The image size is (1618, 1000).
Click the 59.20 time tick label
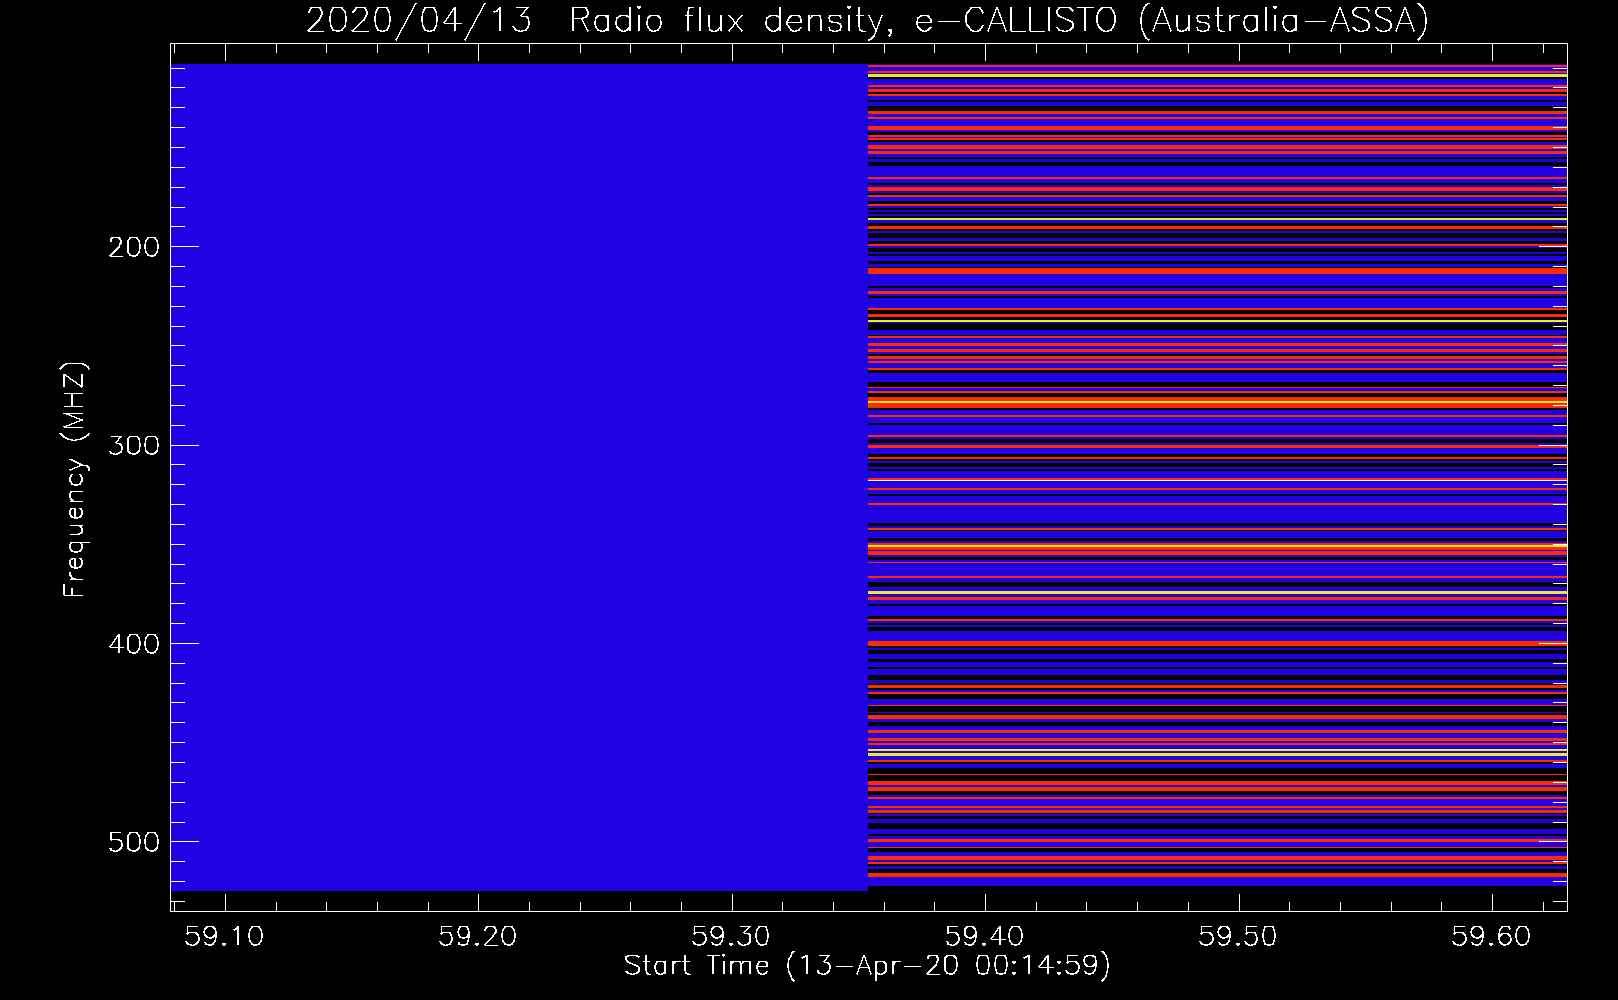tap(478, 936)
